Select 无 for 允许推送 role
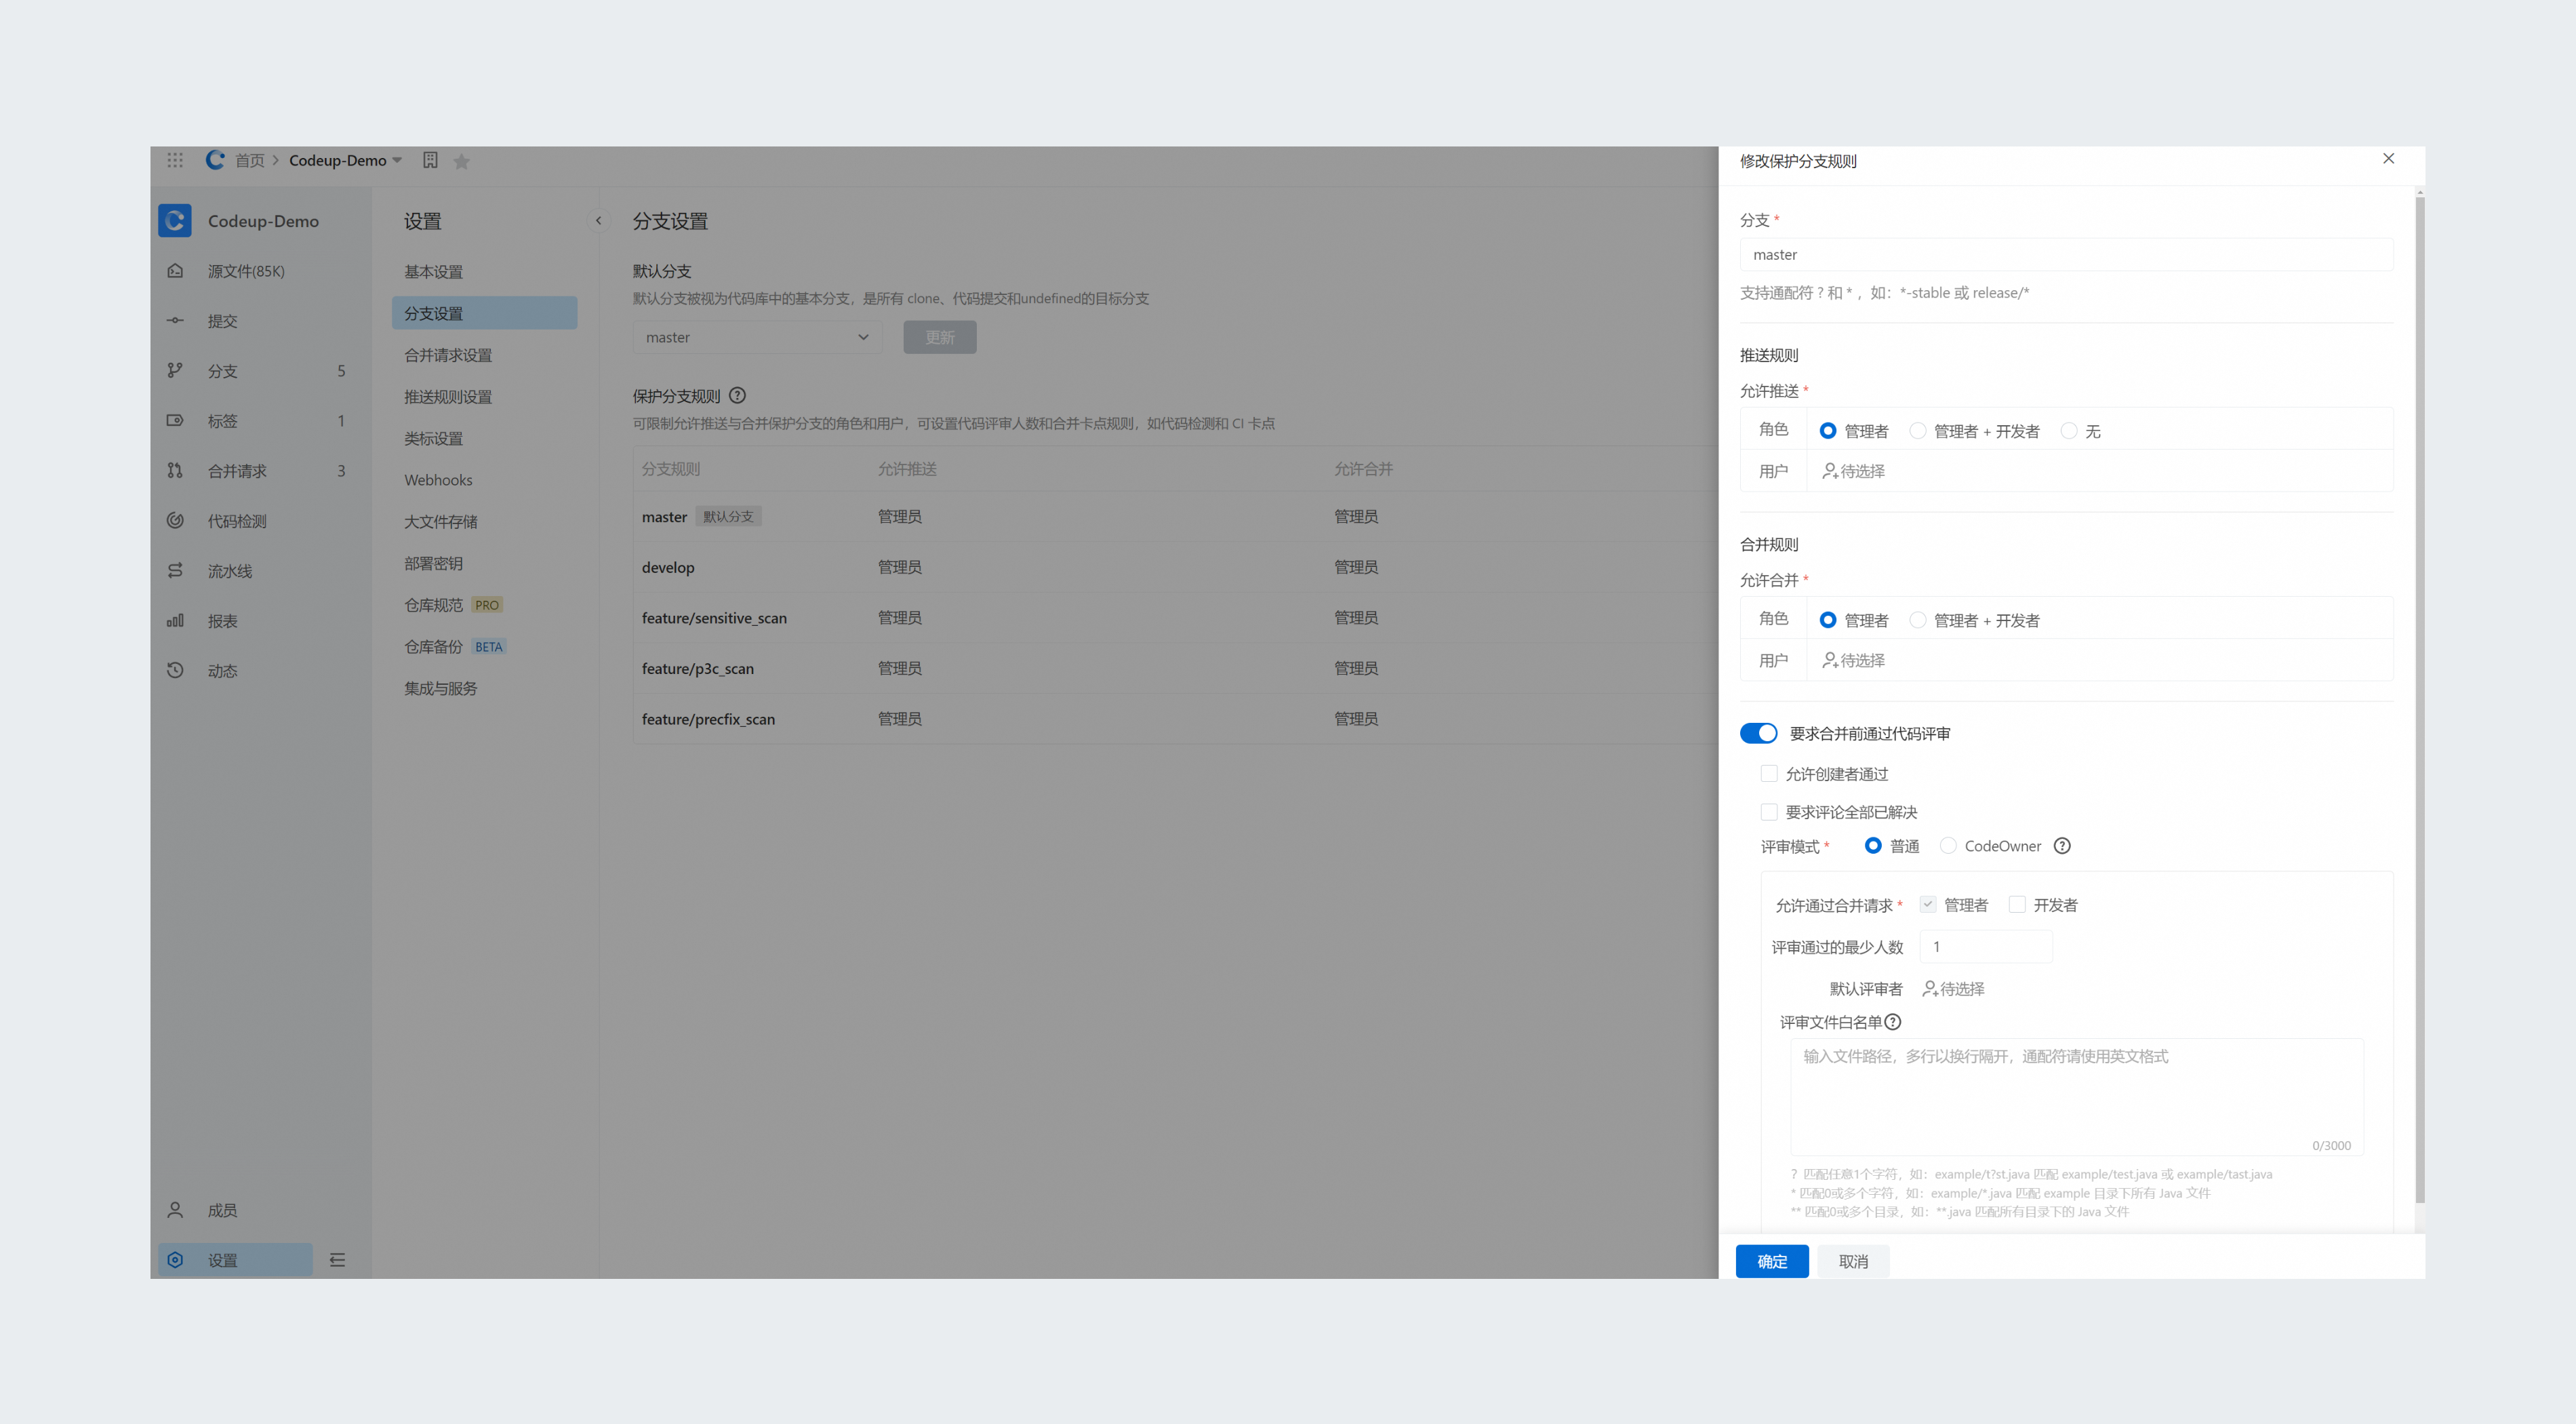2576x1424 pixels. pos(2068,431)
